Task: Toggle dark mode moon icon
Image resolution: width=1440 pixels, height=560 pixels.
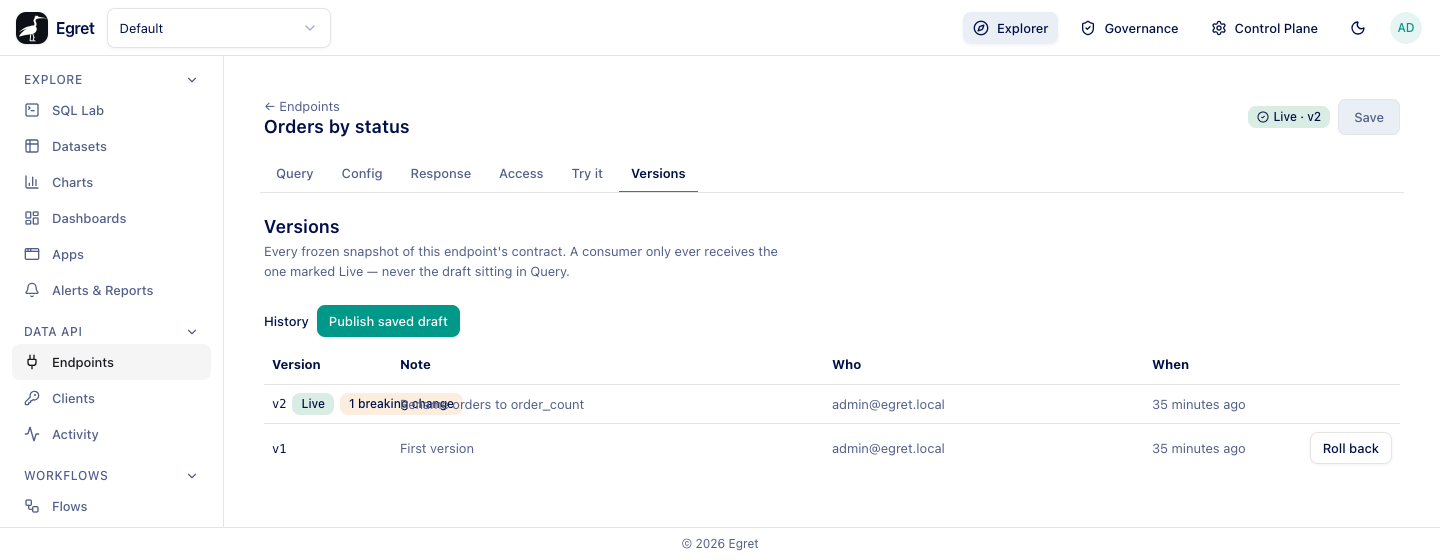Action: point(1358,28)
